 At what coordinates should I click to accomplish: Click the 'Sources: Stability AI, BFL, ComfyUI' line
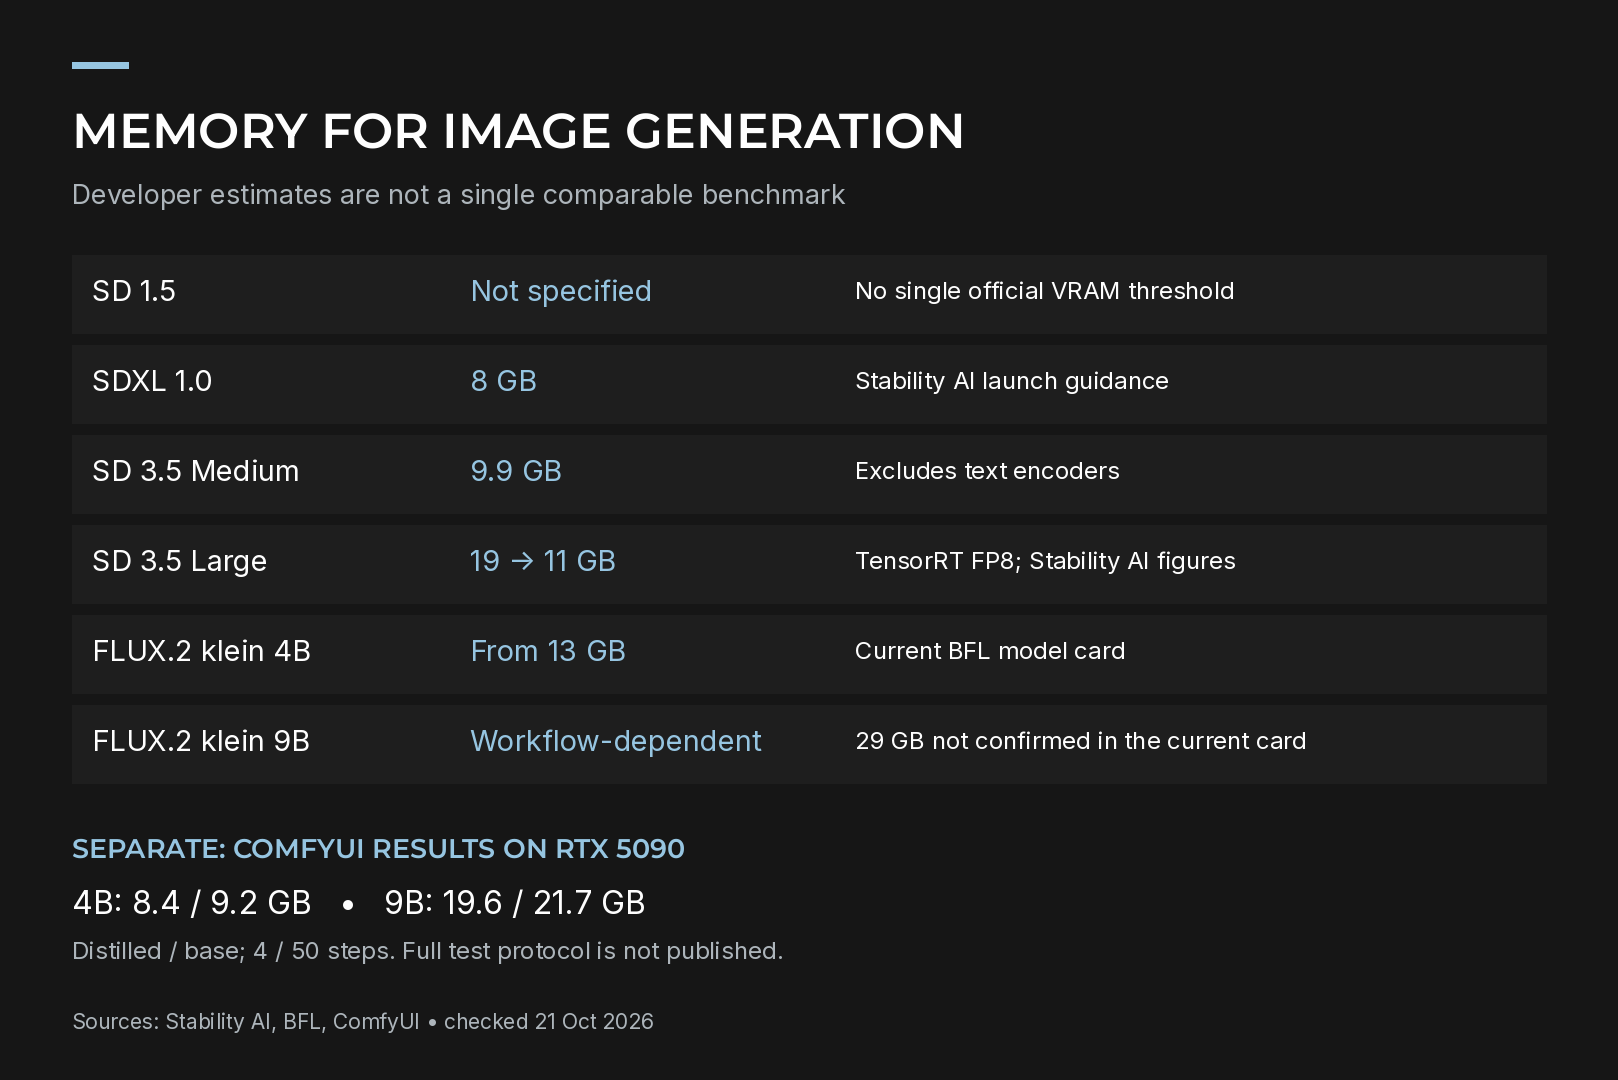pos(246,1021)
